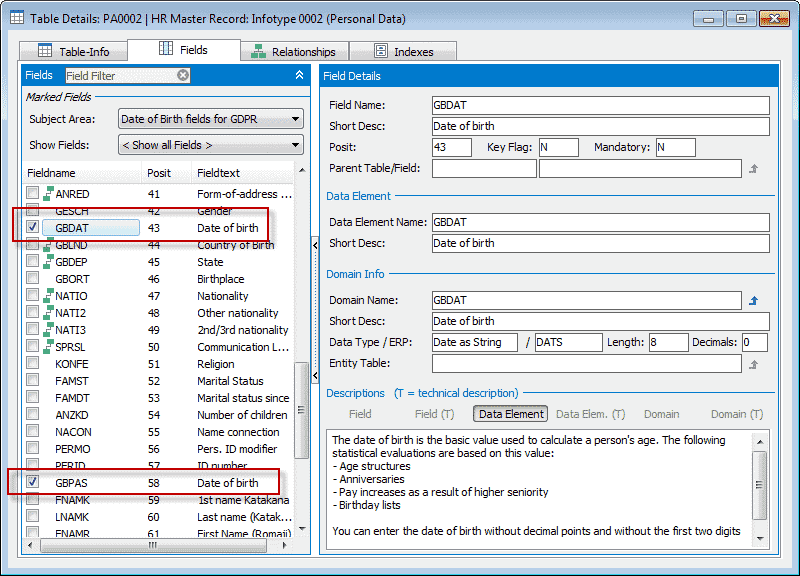
Task: Select the Fields tab
Action: point(184,50)
